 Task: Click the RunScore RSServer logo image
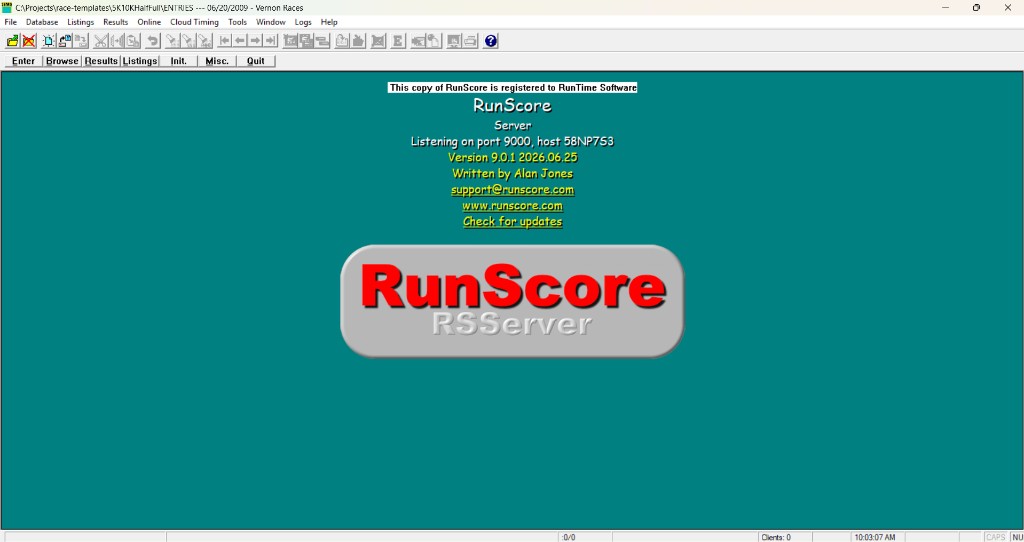click(513, 301)
